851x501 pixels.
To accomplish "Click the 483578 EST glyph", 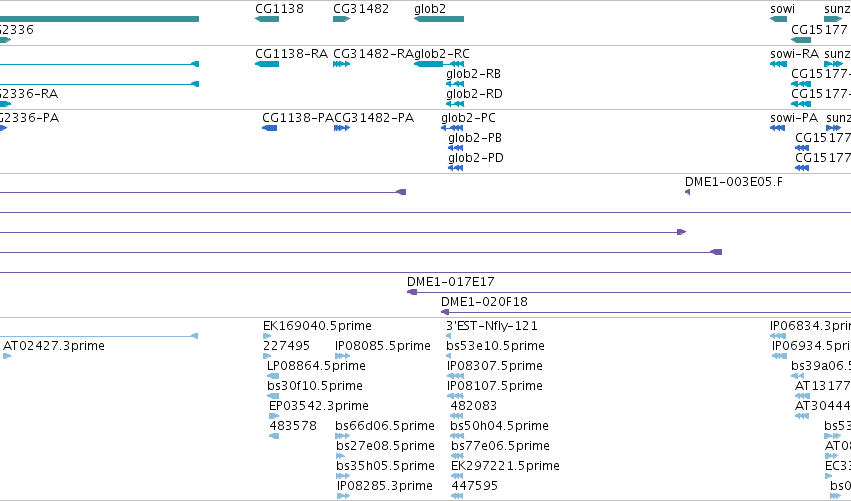I will [x=274, y=436].
